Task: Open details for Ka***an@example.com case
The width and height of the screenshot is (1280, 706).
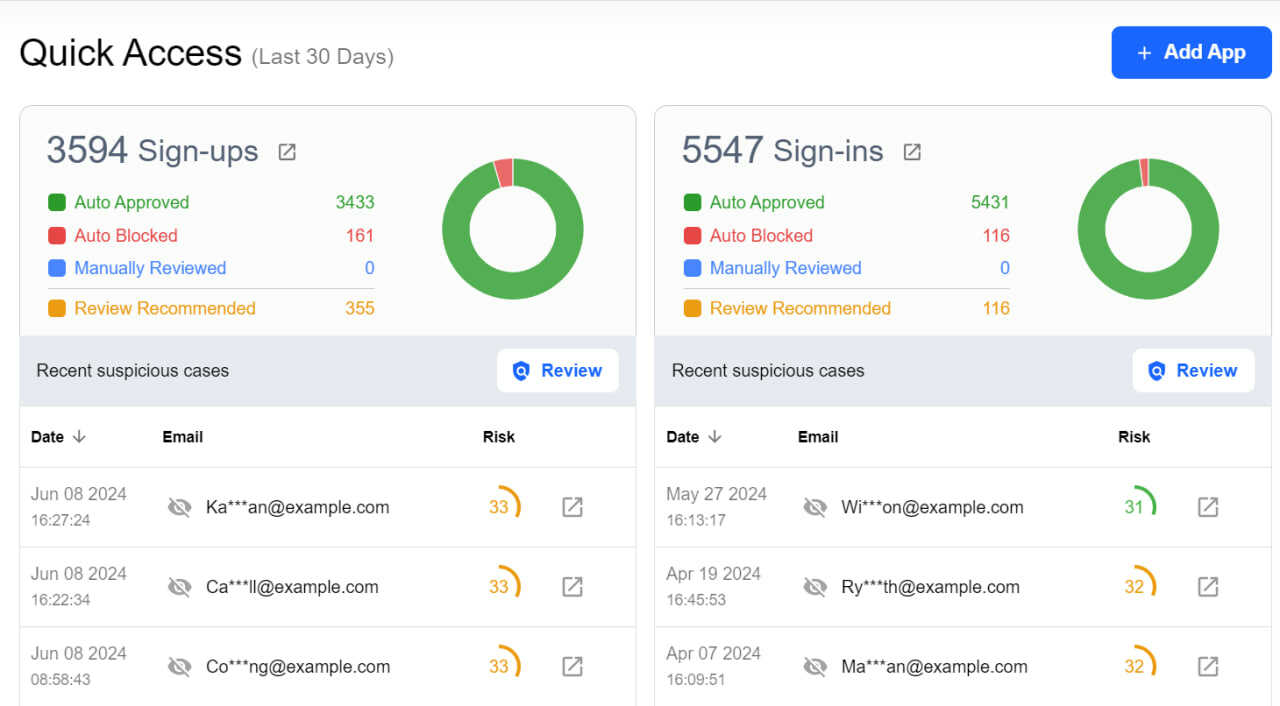Action: tap(572, 507)
